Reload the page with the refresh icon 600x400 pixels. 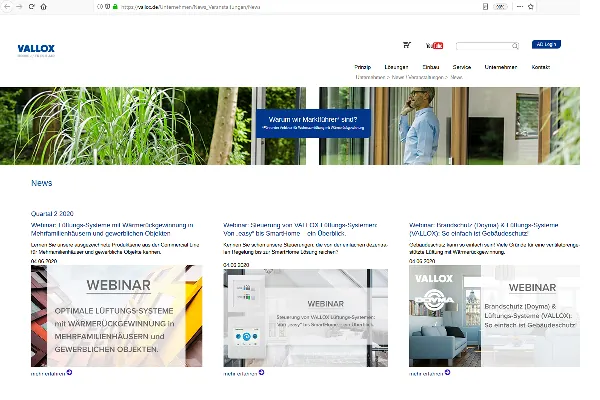[31, 6]
